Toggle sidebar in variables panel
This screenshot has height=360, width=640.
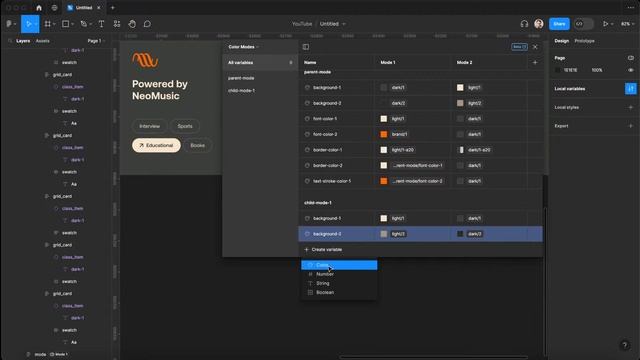306,47
